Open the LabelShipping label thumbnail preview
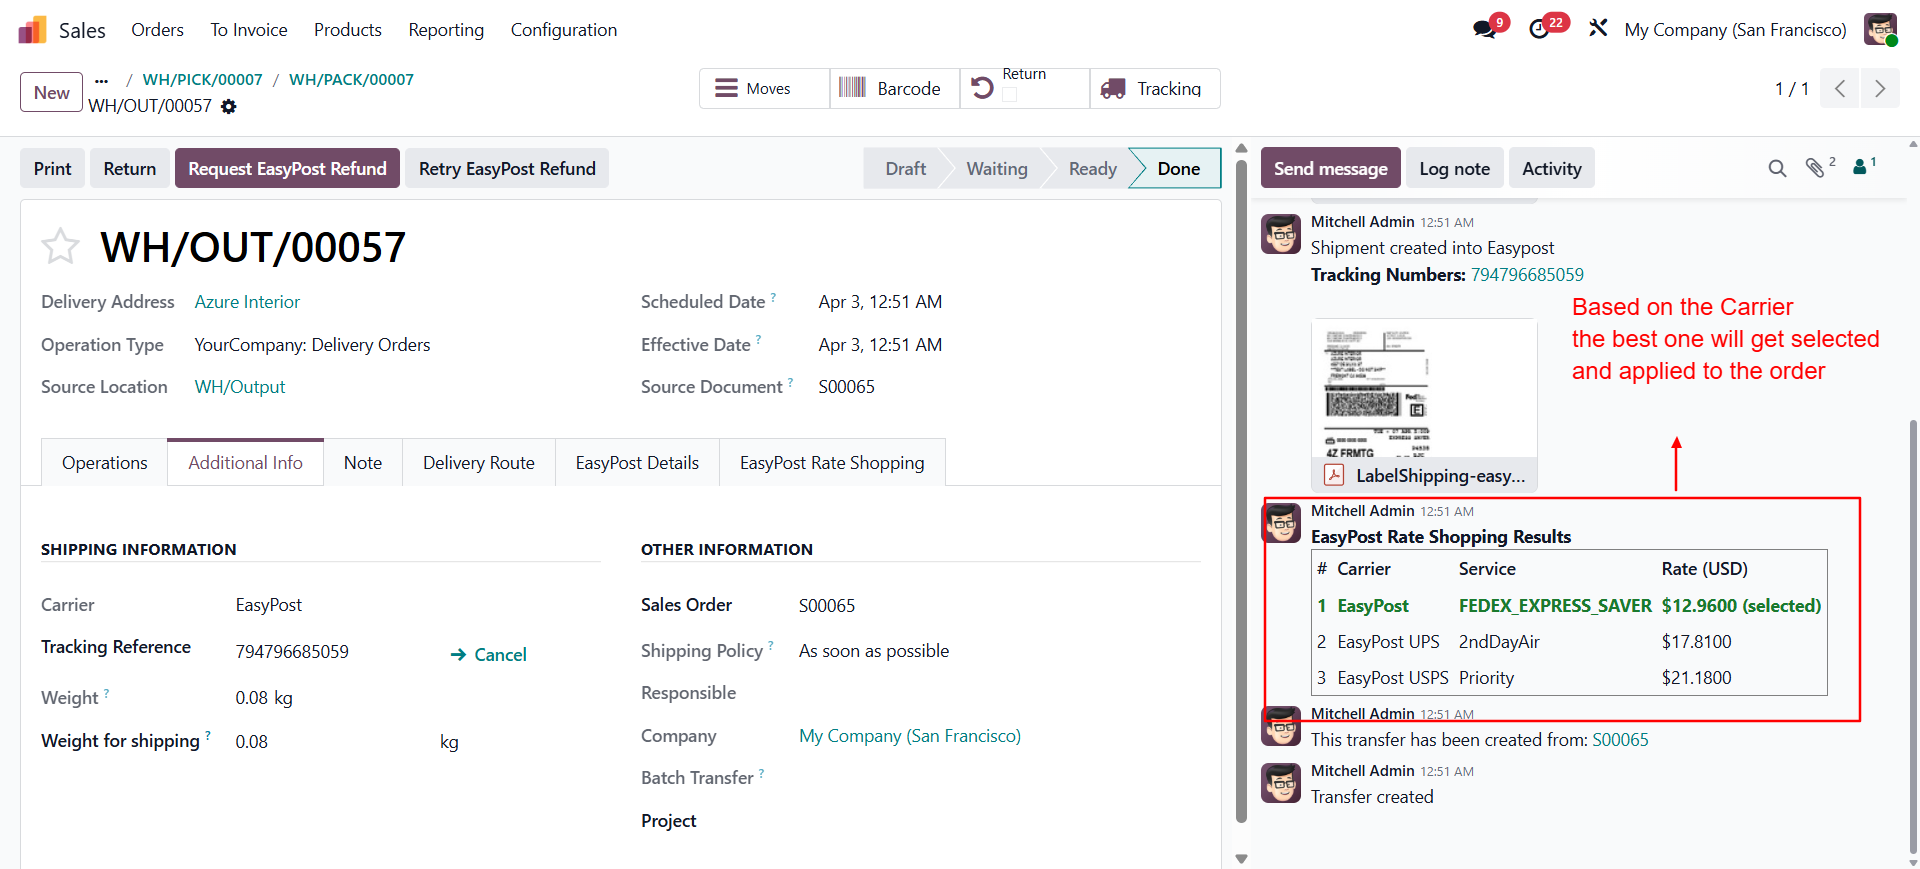This screenshot has width=1920, height=869. click(x=1424, y=389)
